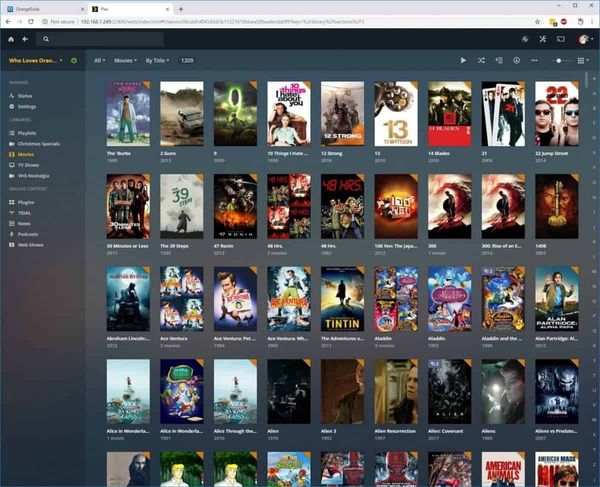Open the American Animals poster
600x487 pixels.
[503, 469]
